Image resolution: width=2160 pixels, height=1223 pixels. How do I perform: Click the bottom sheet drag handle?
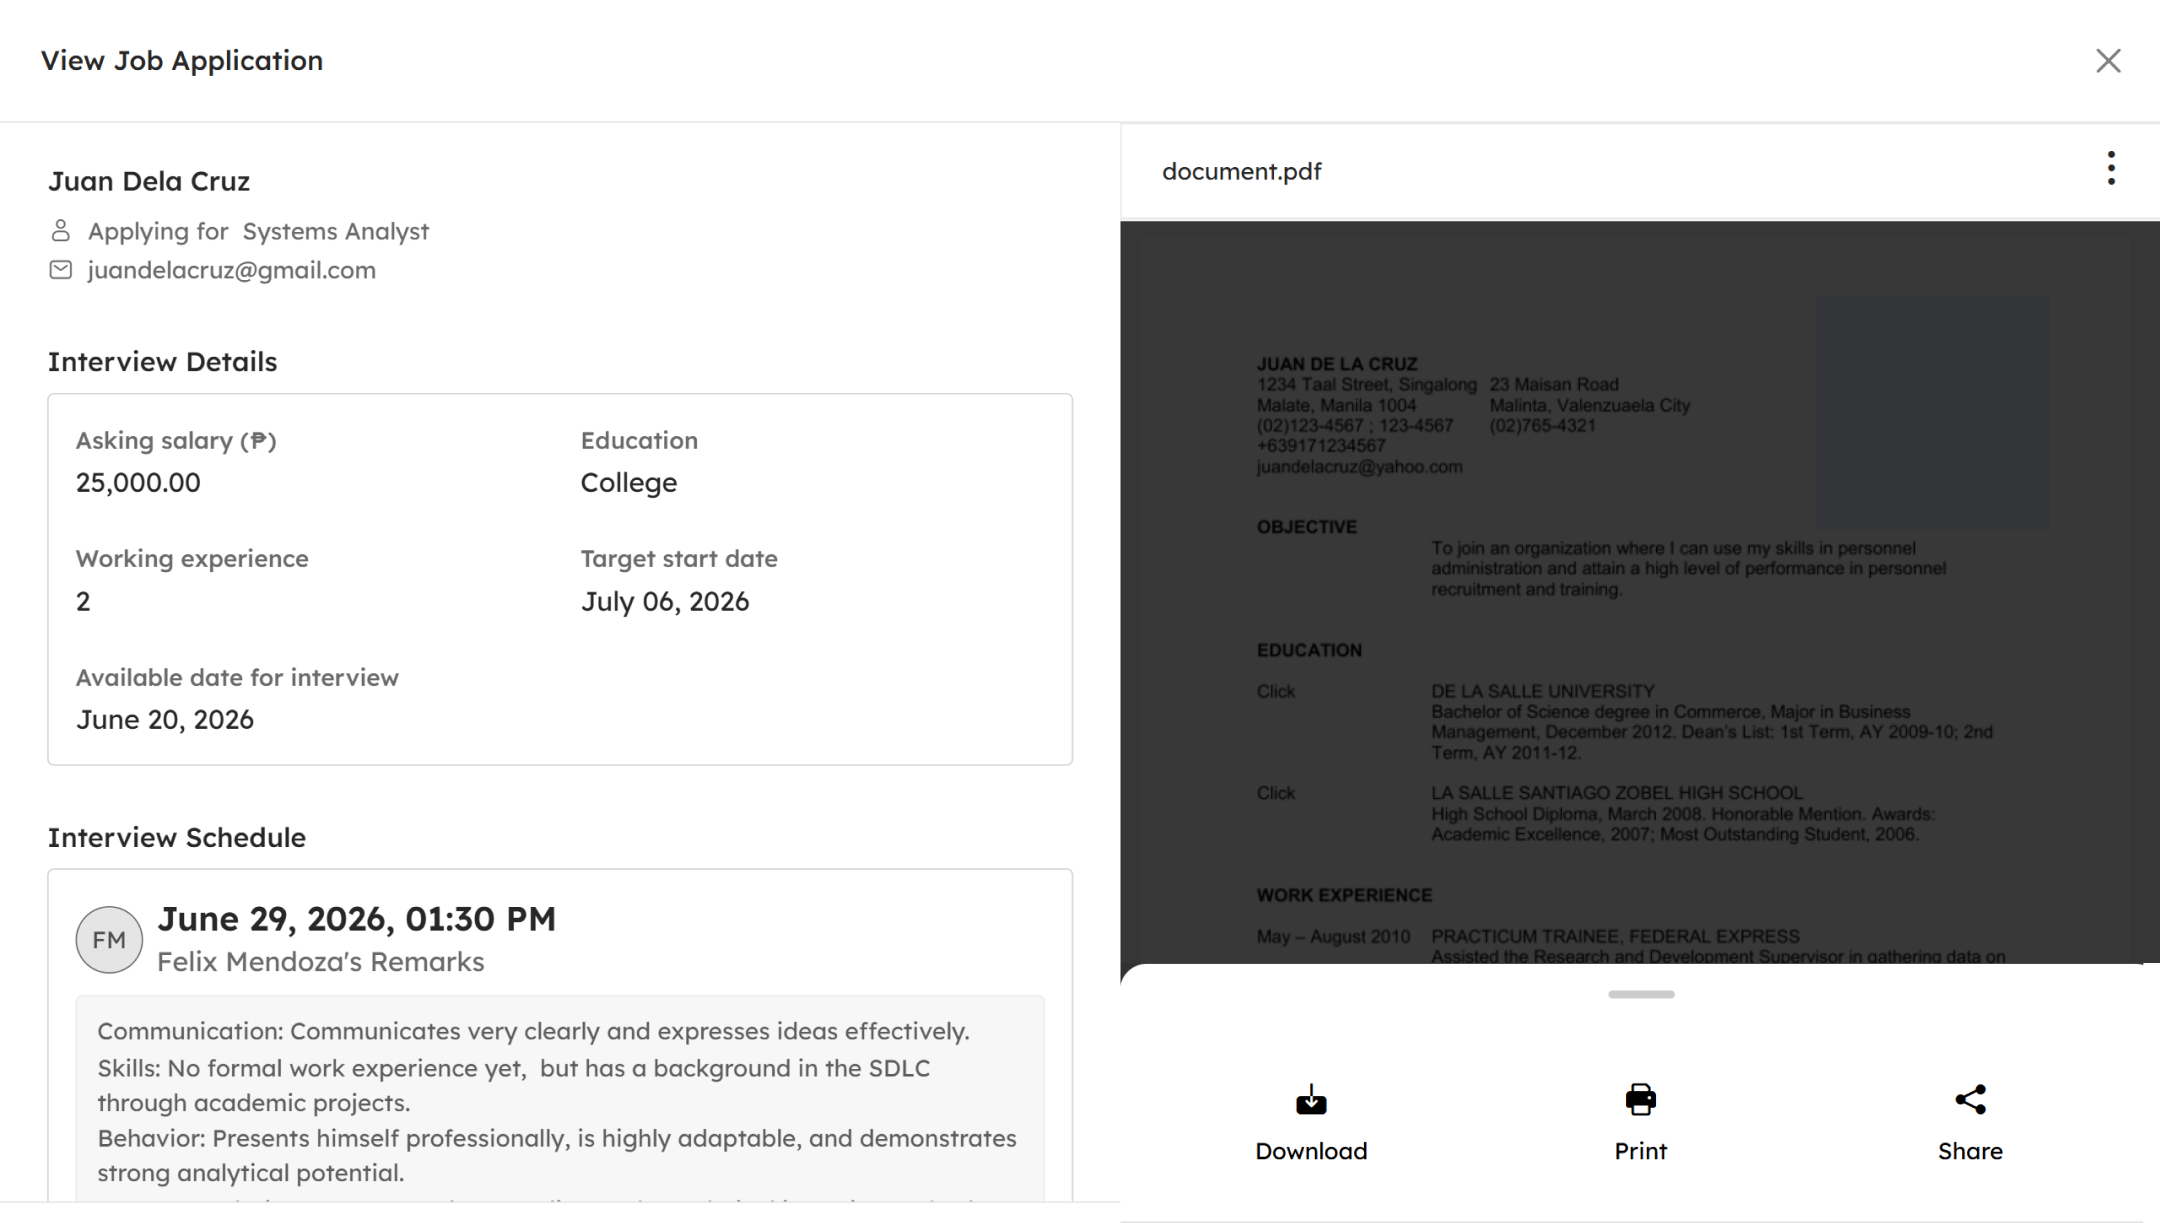pyautogui.click(x=1641, y=994)
